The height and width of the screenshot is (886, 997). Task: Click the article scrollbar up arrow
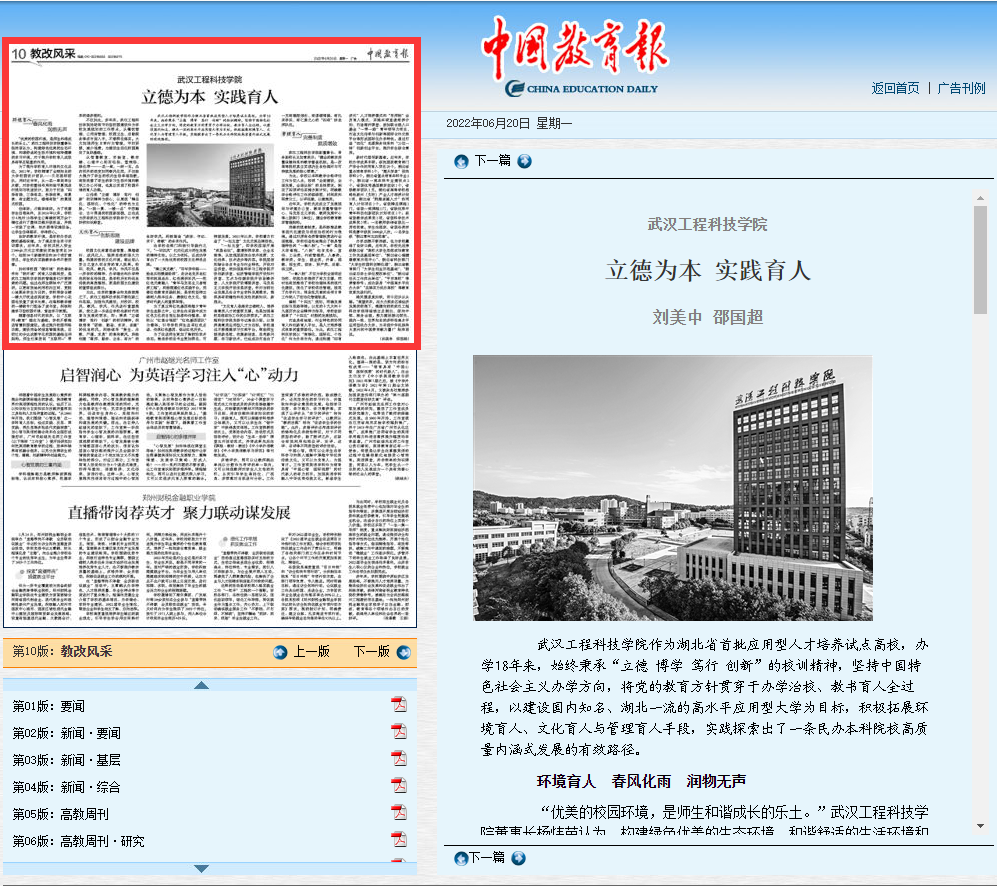coord(979,200)
